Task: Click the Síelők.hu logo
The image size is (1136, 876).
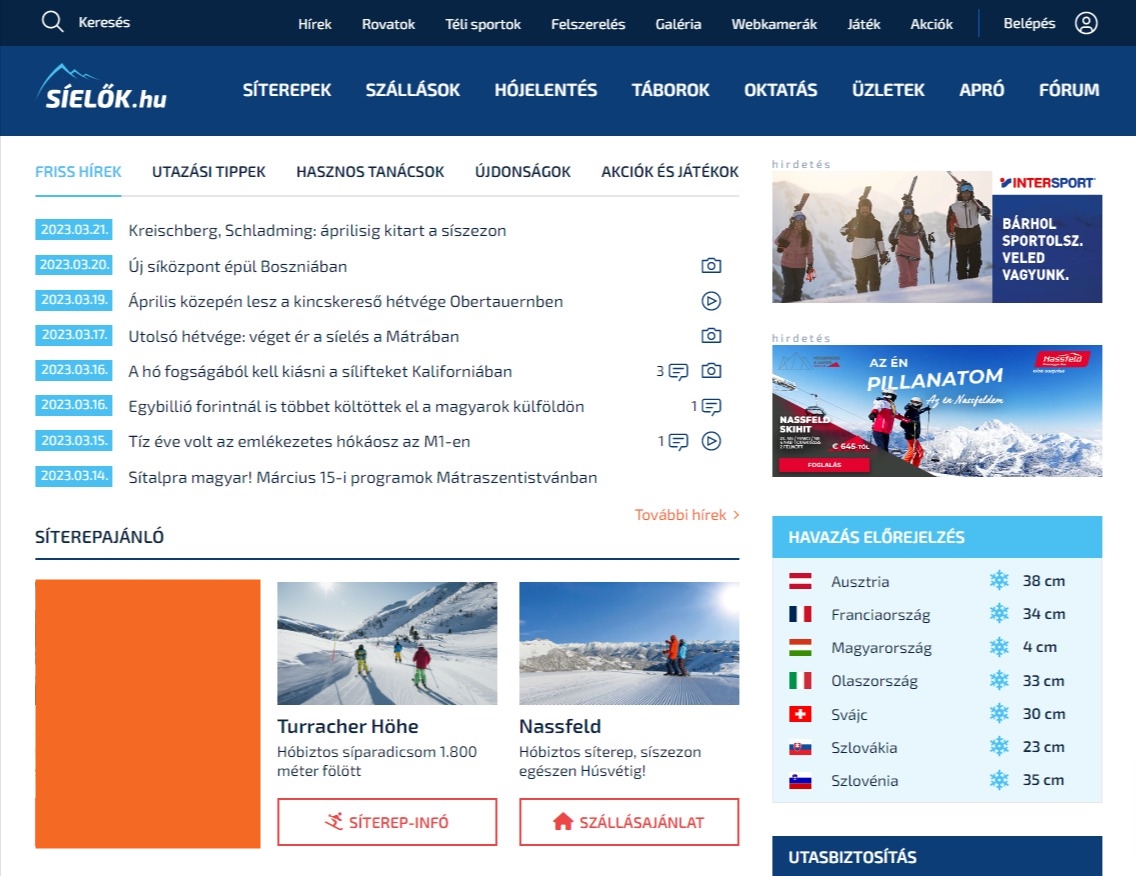Action: (x=102, y=88)
